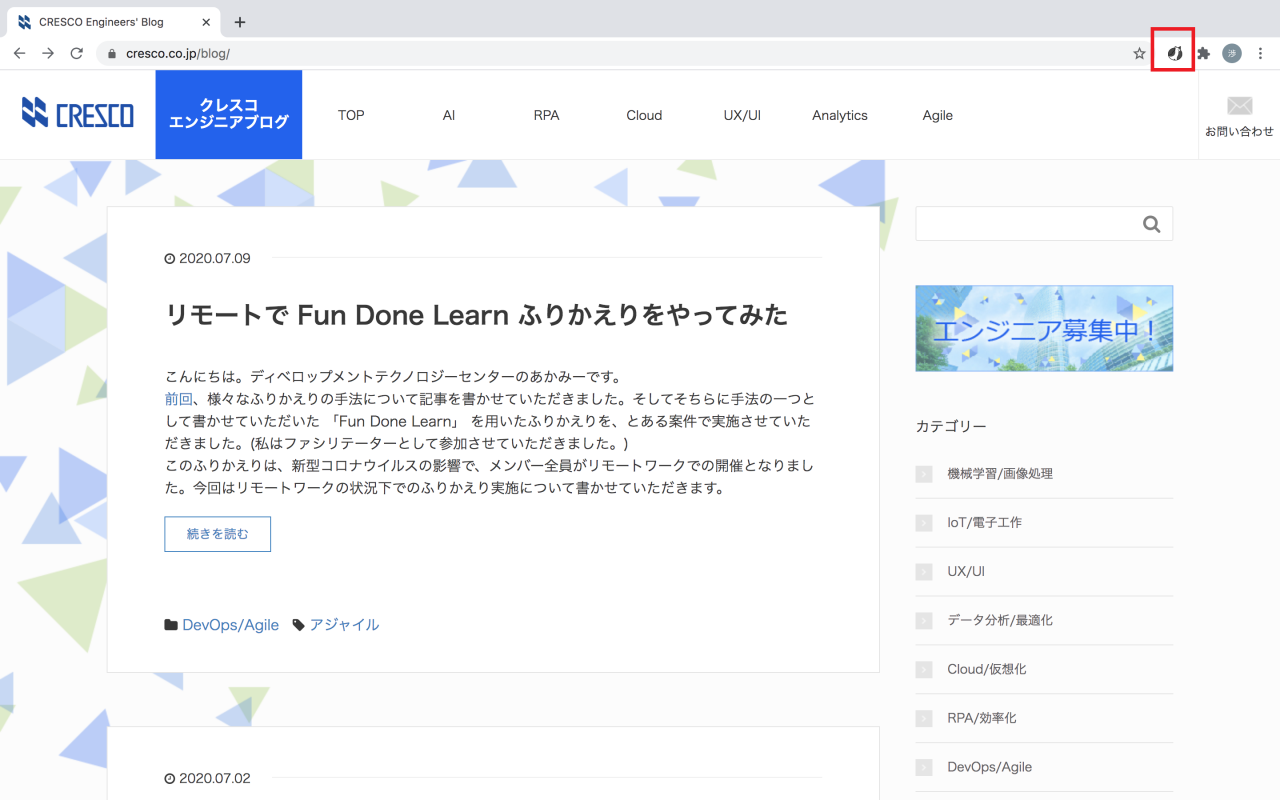The image size is (1280, 800).
Task: Select the Cloud navigation menu item
Action: pos(644,115)
